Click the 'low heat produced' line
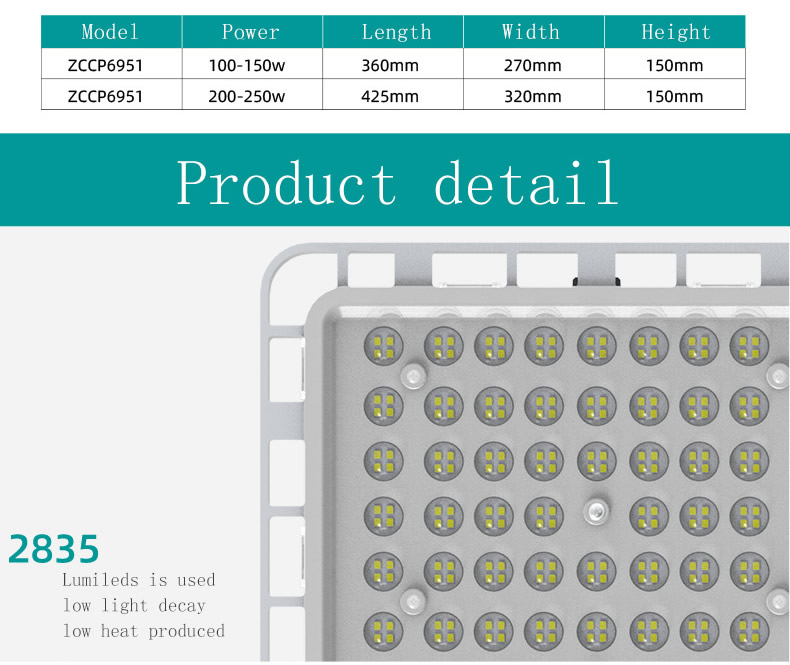Screen dimensions: 790x665 (144, 631)
